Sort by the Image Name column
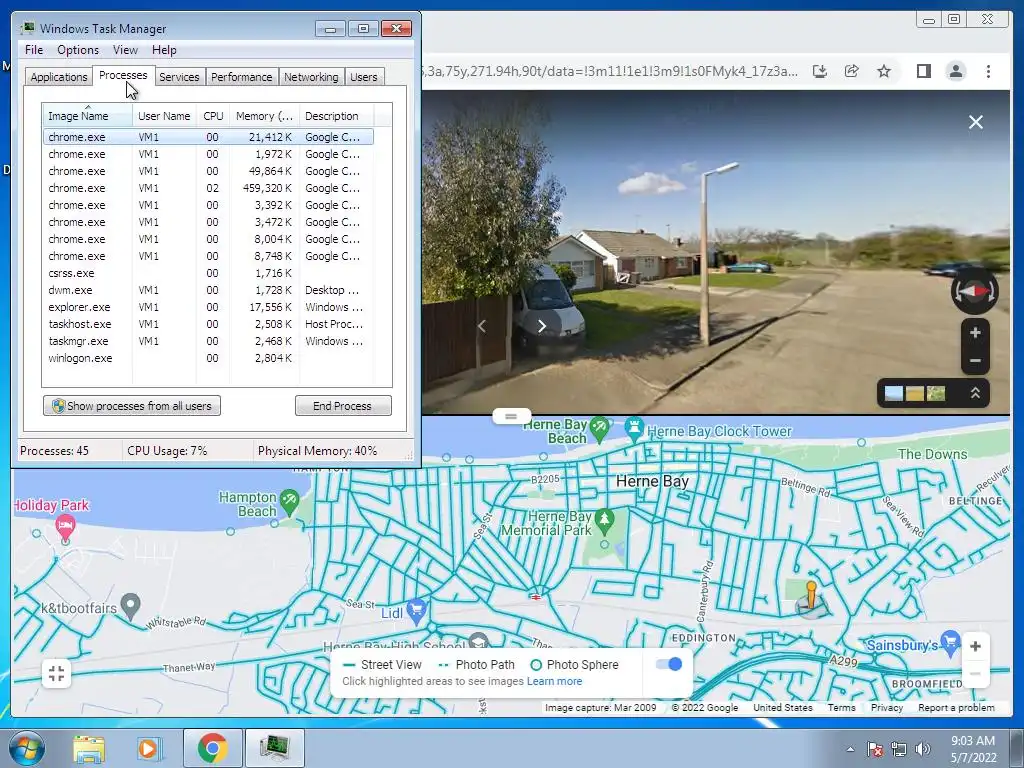The width and height of the screenshot is (1024, 768). [x=88, y=116]
